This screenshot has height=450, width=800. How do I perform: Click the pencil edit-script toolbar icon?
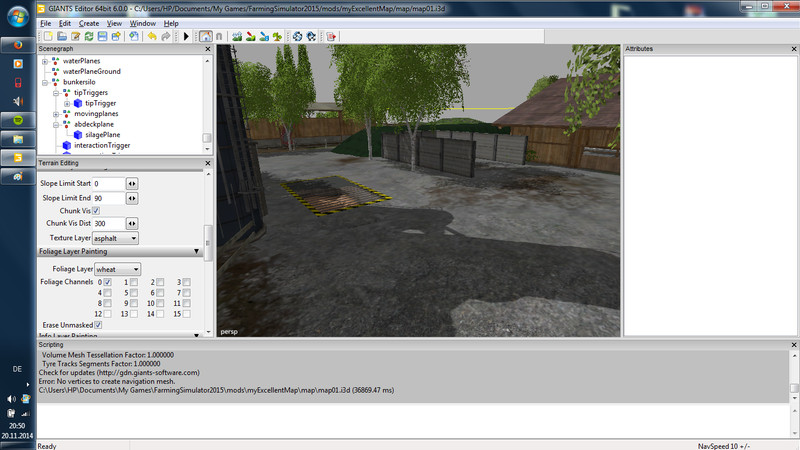(x=76, y=36)
